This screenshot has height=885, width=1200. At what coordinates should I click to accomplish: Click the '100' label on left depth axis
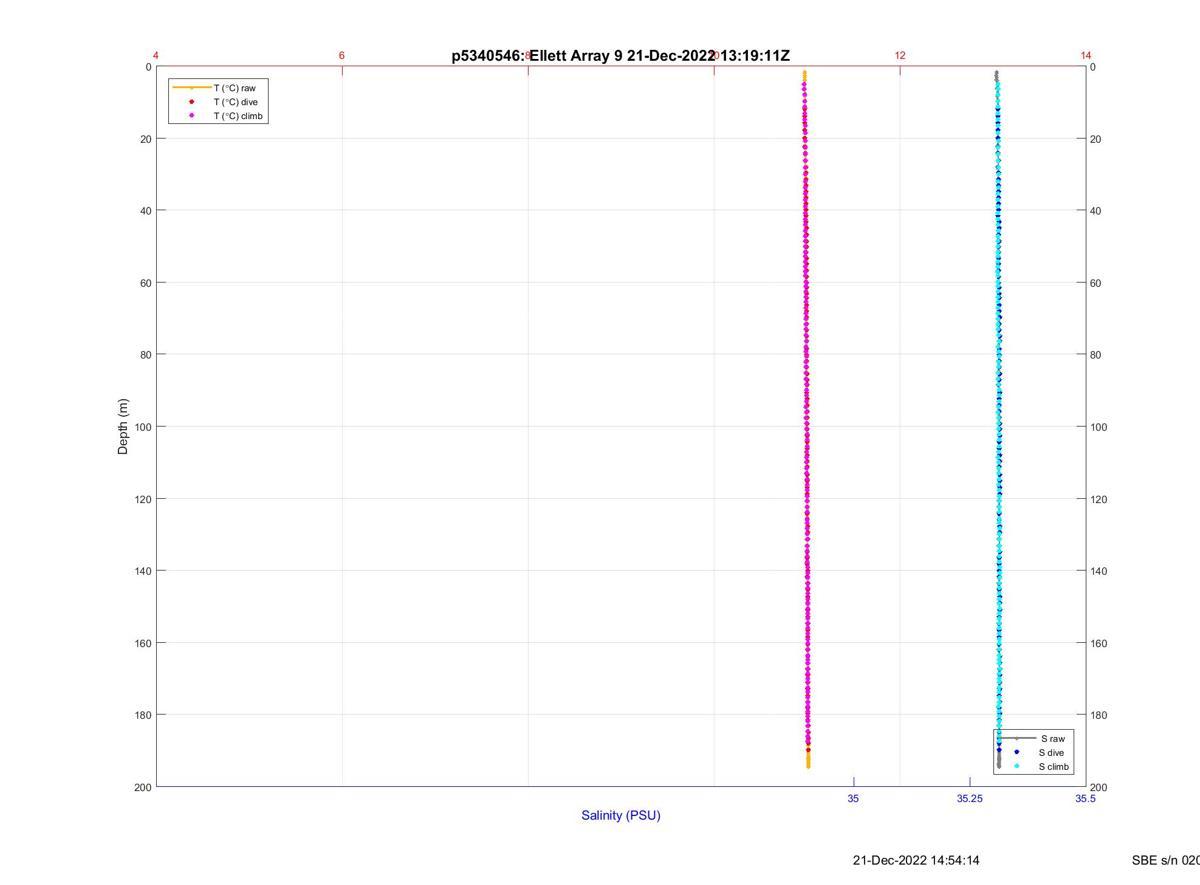pos(142,427)
